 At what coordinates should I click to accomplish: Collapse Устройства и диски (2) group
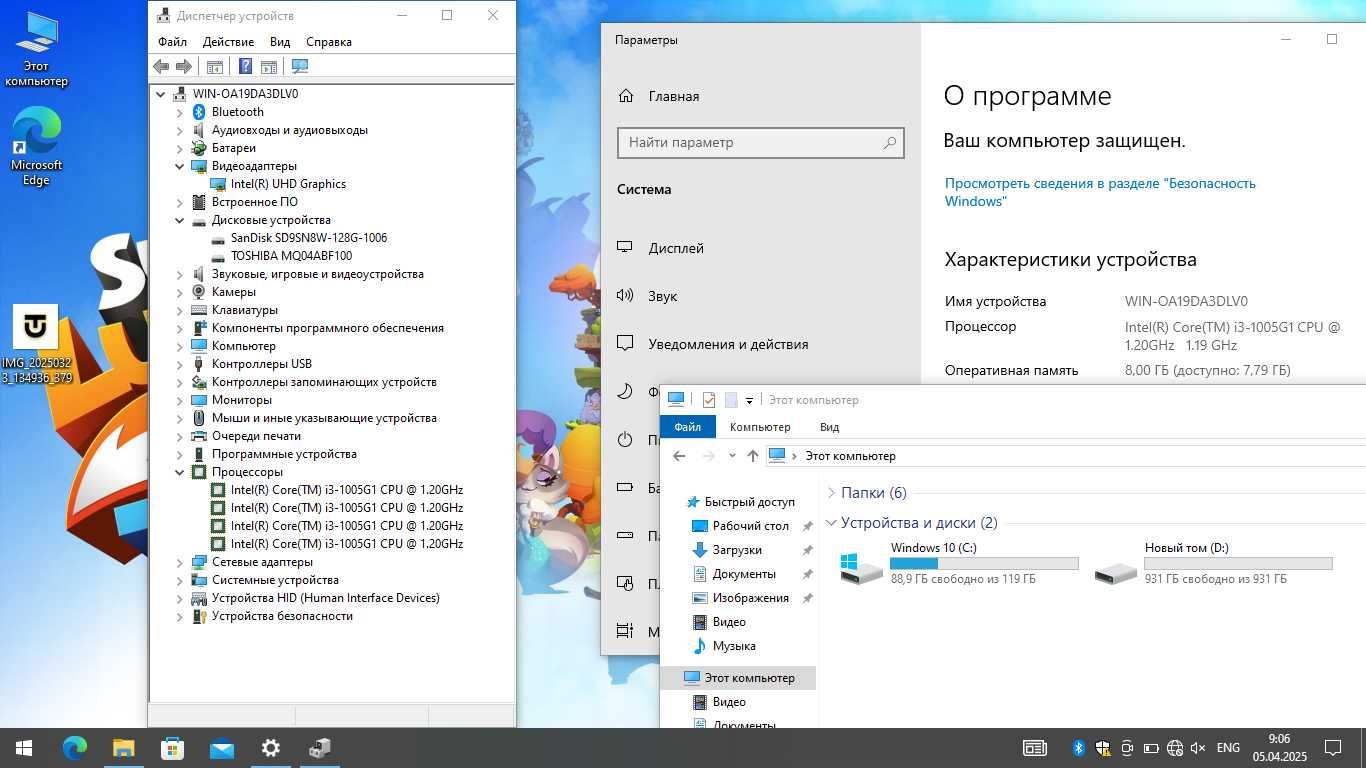(x=831, y=523)
